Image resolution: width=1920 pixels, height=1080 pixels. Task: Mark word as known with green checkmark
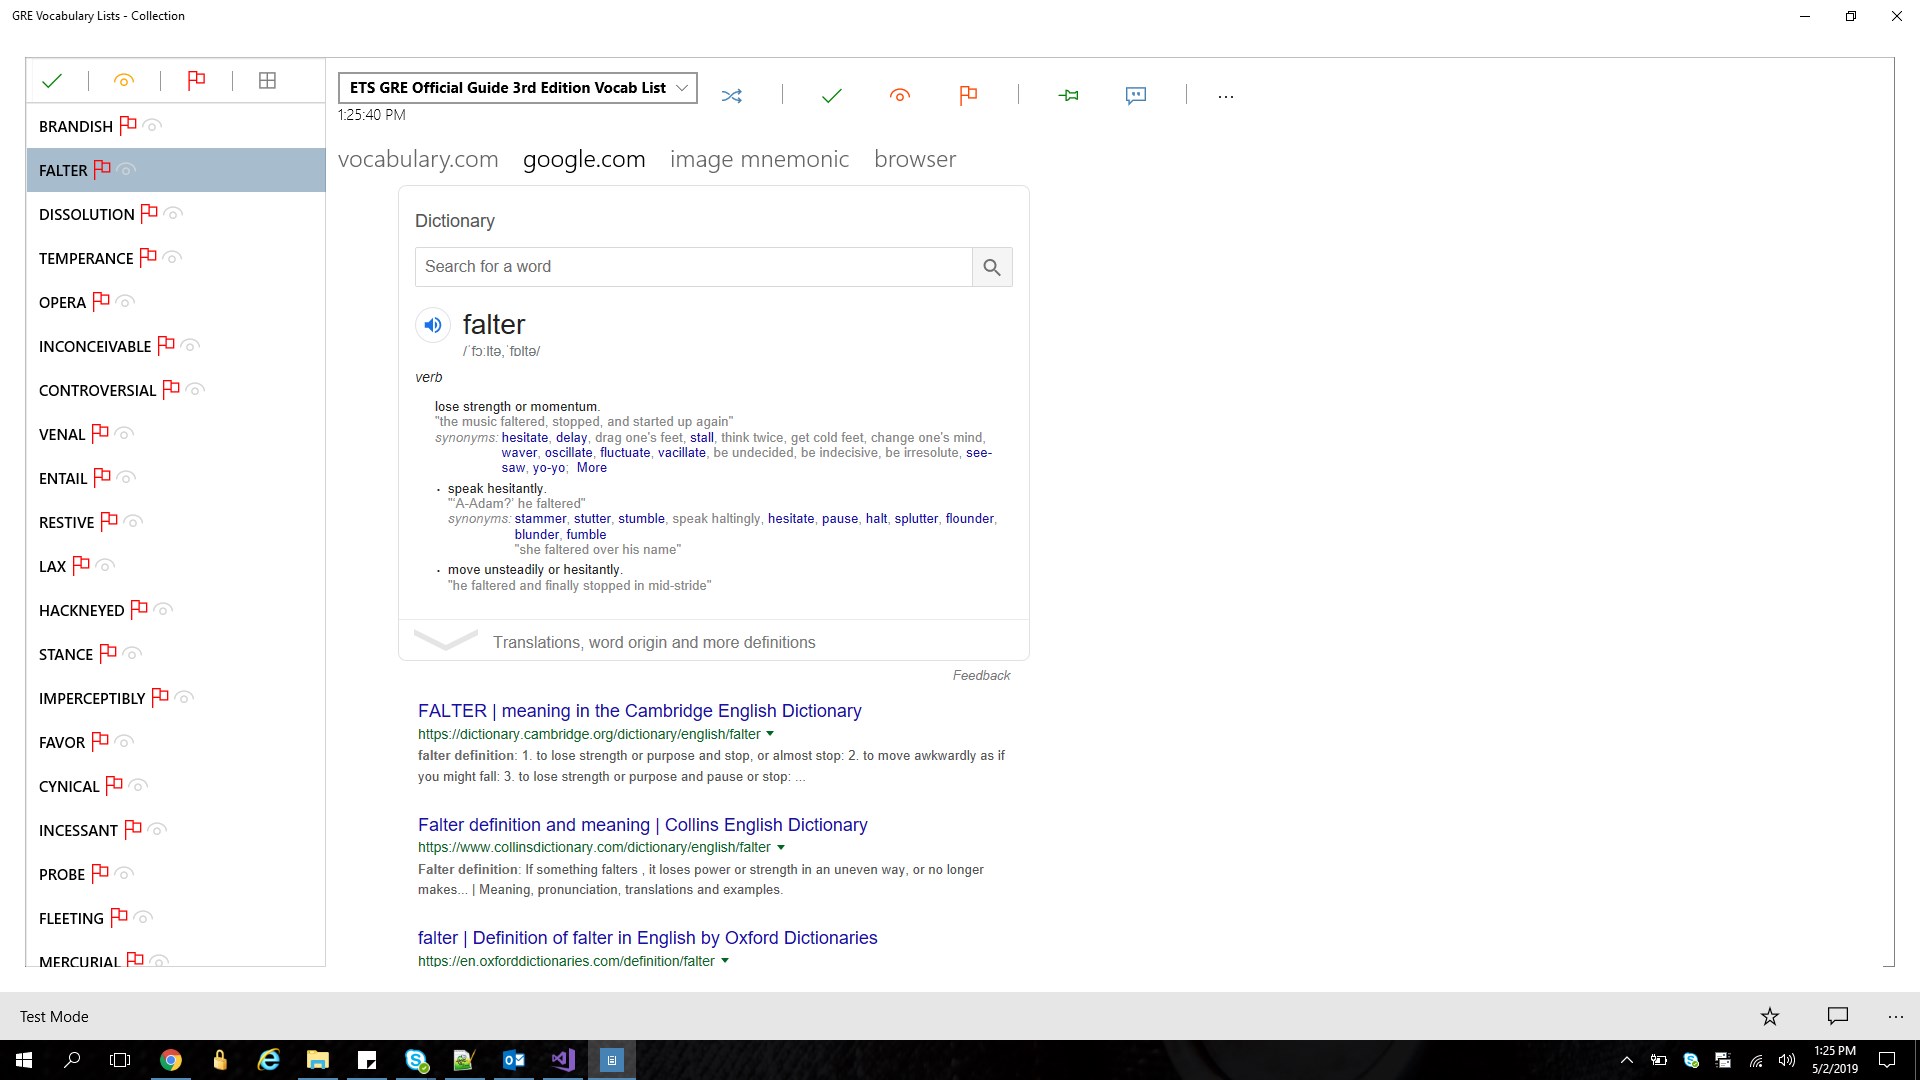tap(831, 96)
